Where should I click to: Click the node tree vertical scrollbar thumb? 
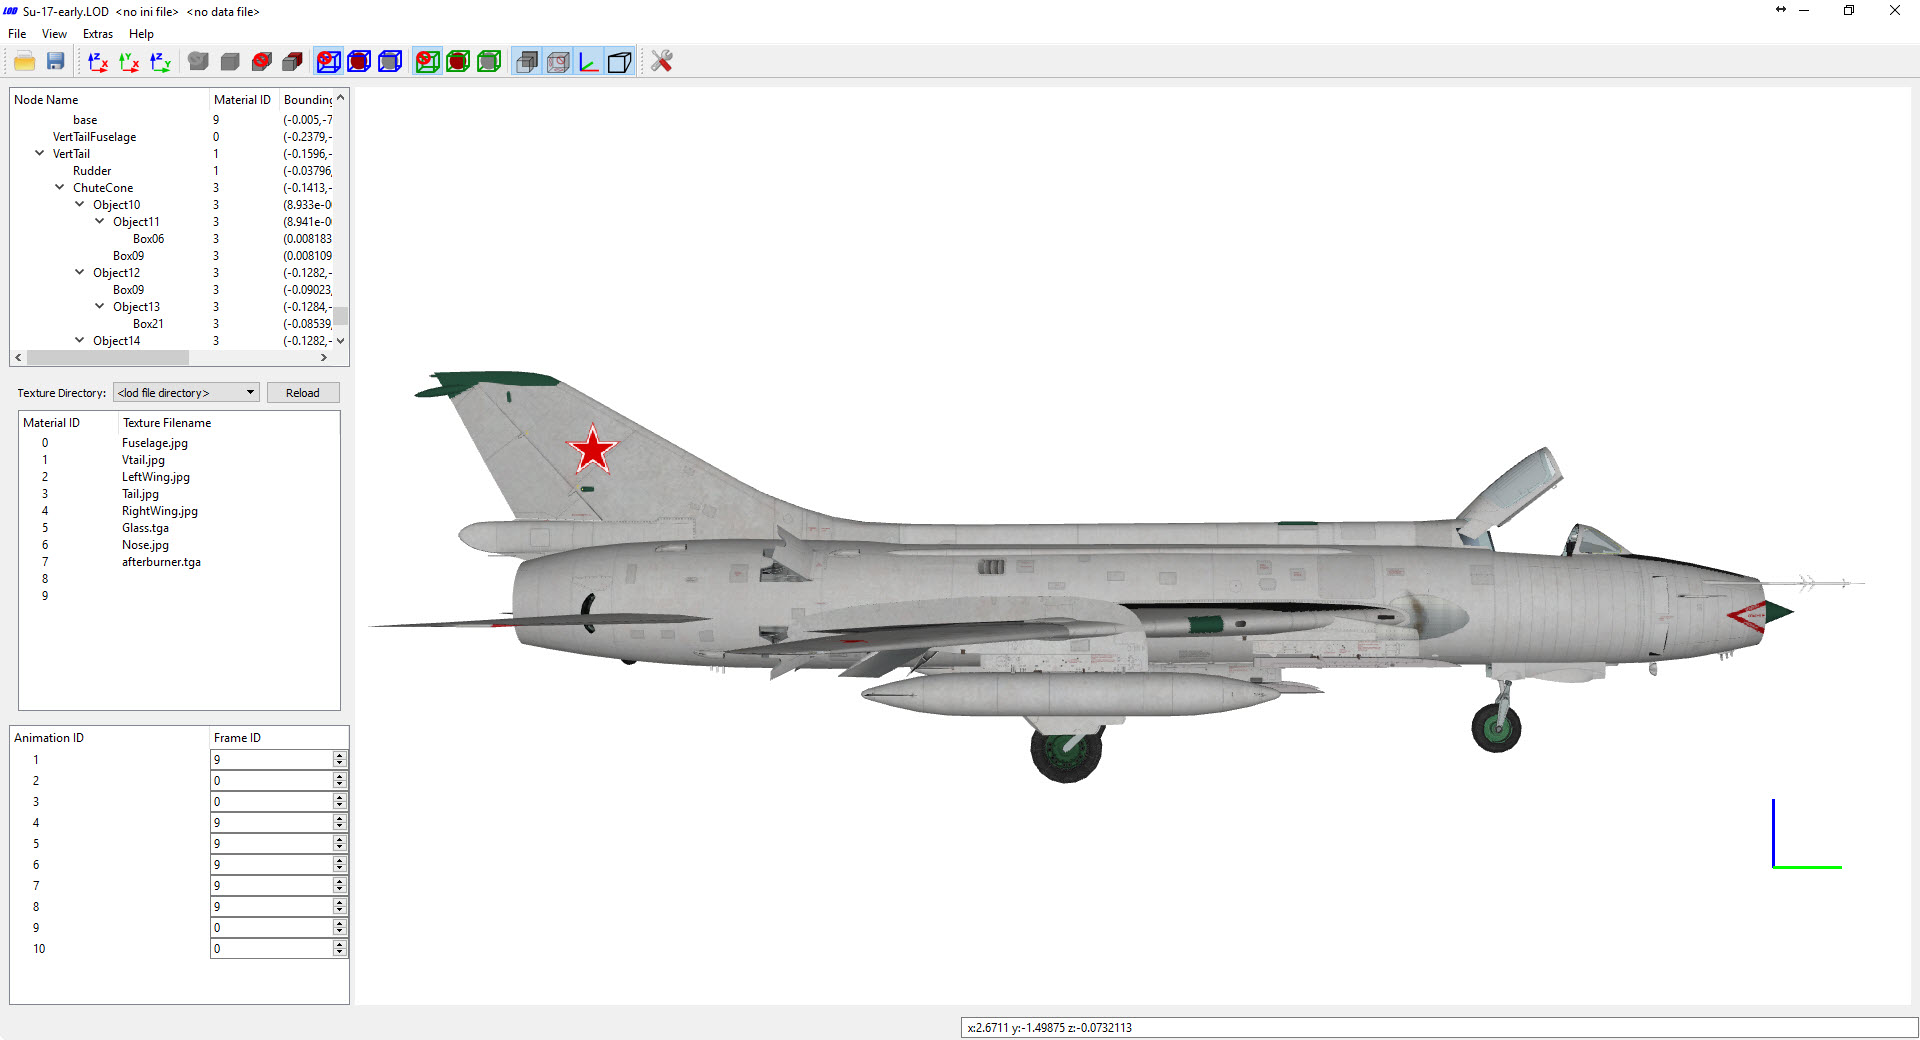coord(341,316)
